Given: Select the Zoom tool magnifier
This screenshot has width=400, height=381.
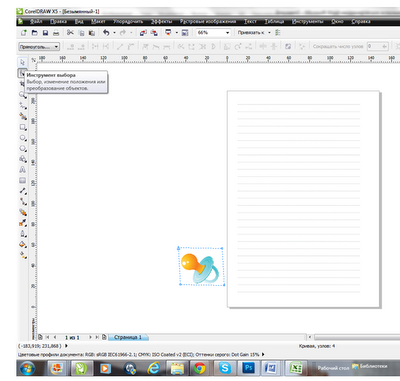Looking at the screenshot, I should coord(22,95).
